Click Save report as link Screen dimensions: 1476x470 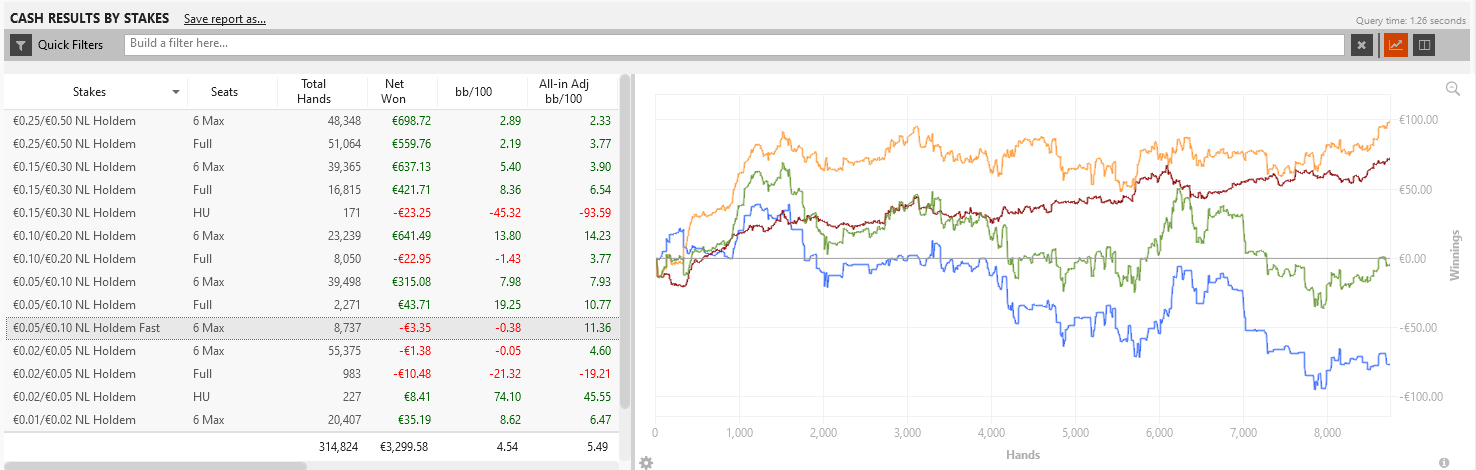225,19
